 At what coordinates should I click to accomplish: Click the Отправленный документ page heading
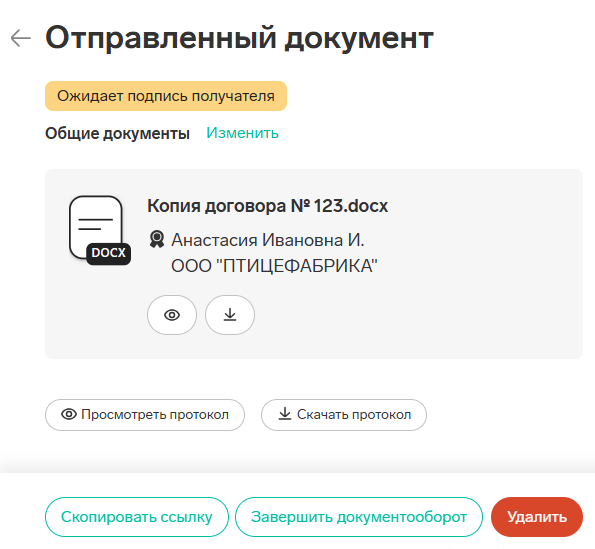239,38
